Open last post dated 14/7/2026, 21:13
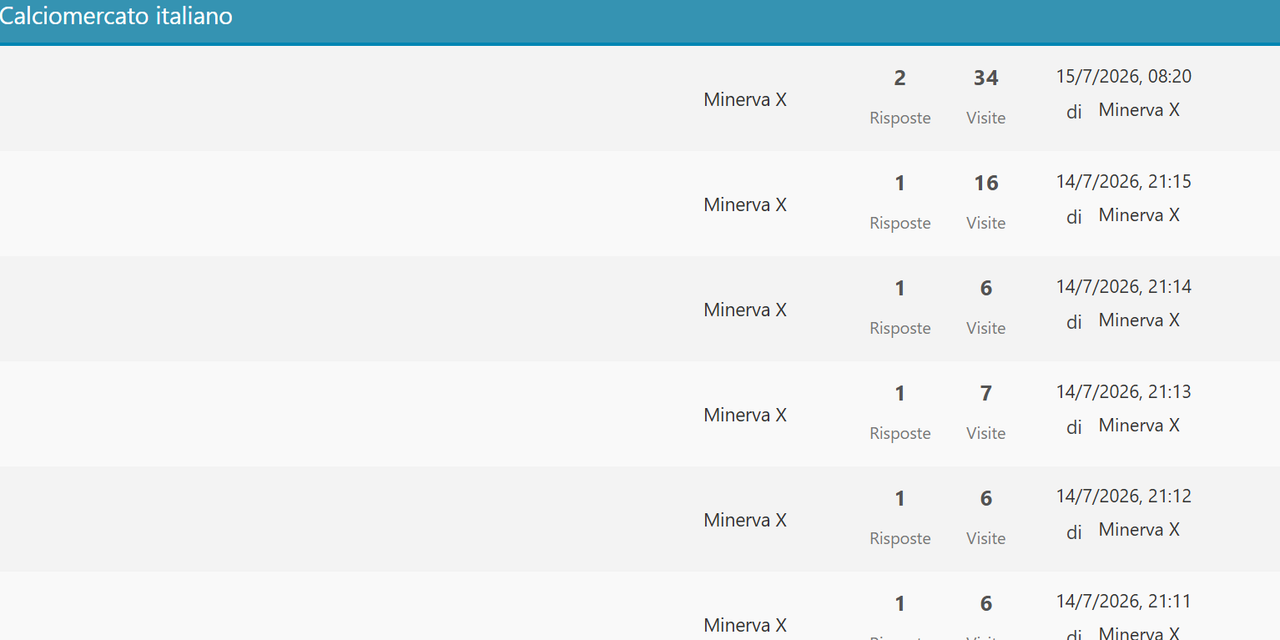The height and width of the screenshot is (640, 1280). pos(1124,392)
